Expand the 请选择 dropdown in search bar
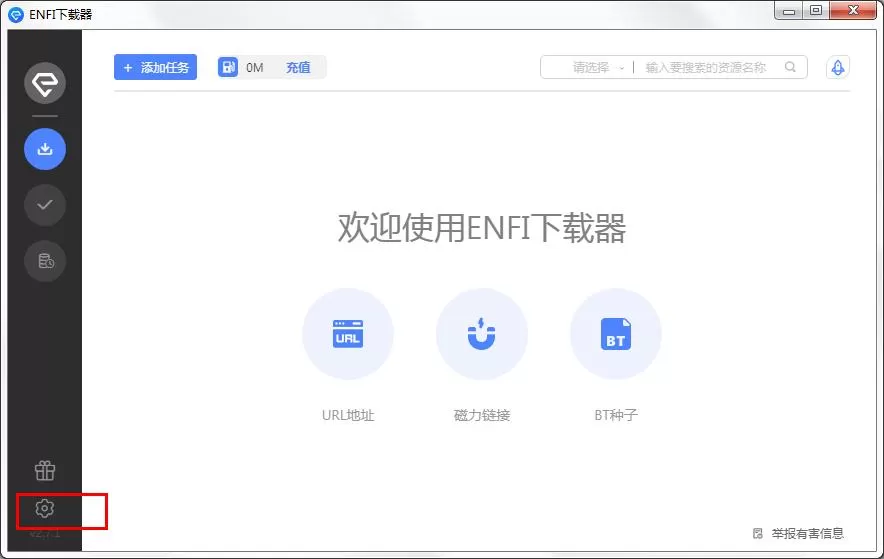The height and width of the screenshot is (559, 884). click(598, 68)
